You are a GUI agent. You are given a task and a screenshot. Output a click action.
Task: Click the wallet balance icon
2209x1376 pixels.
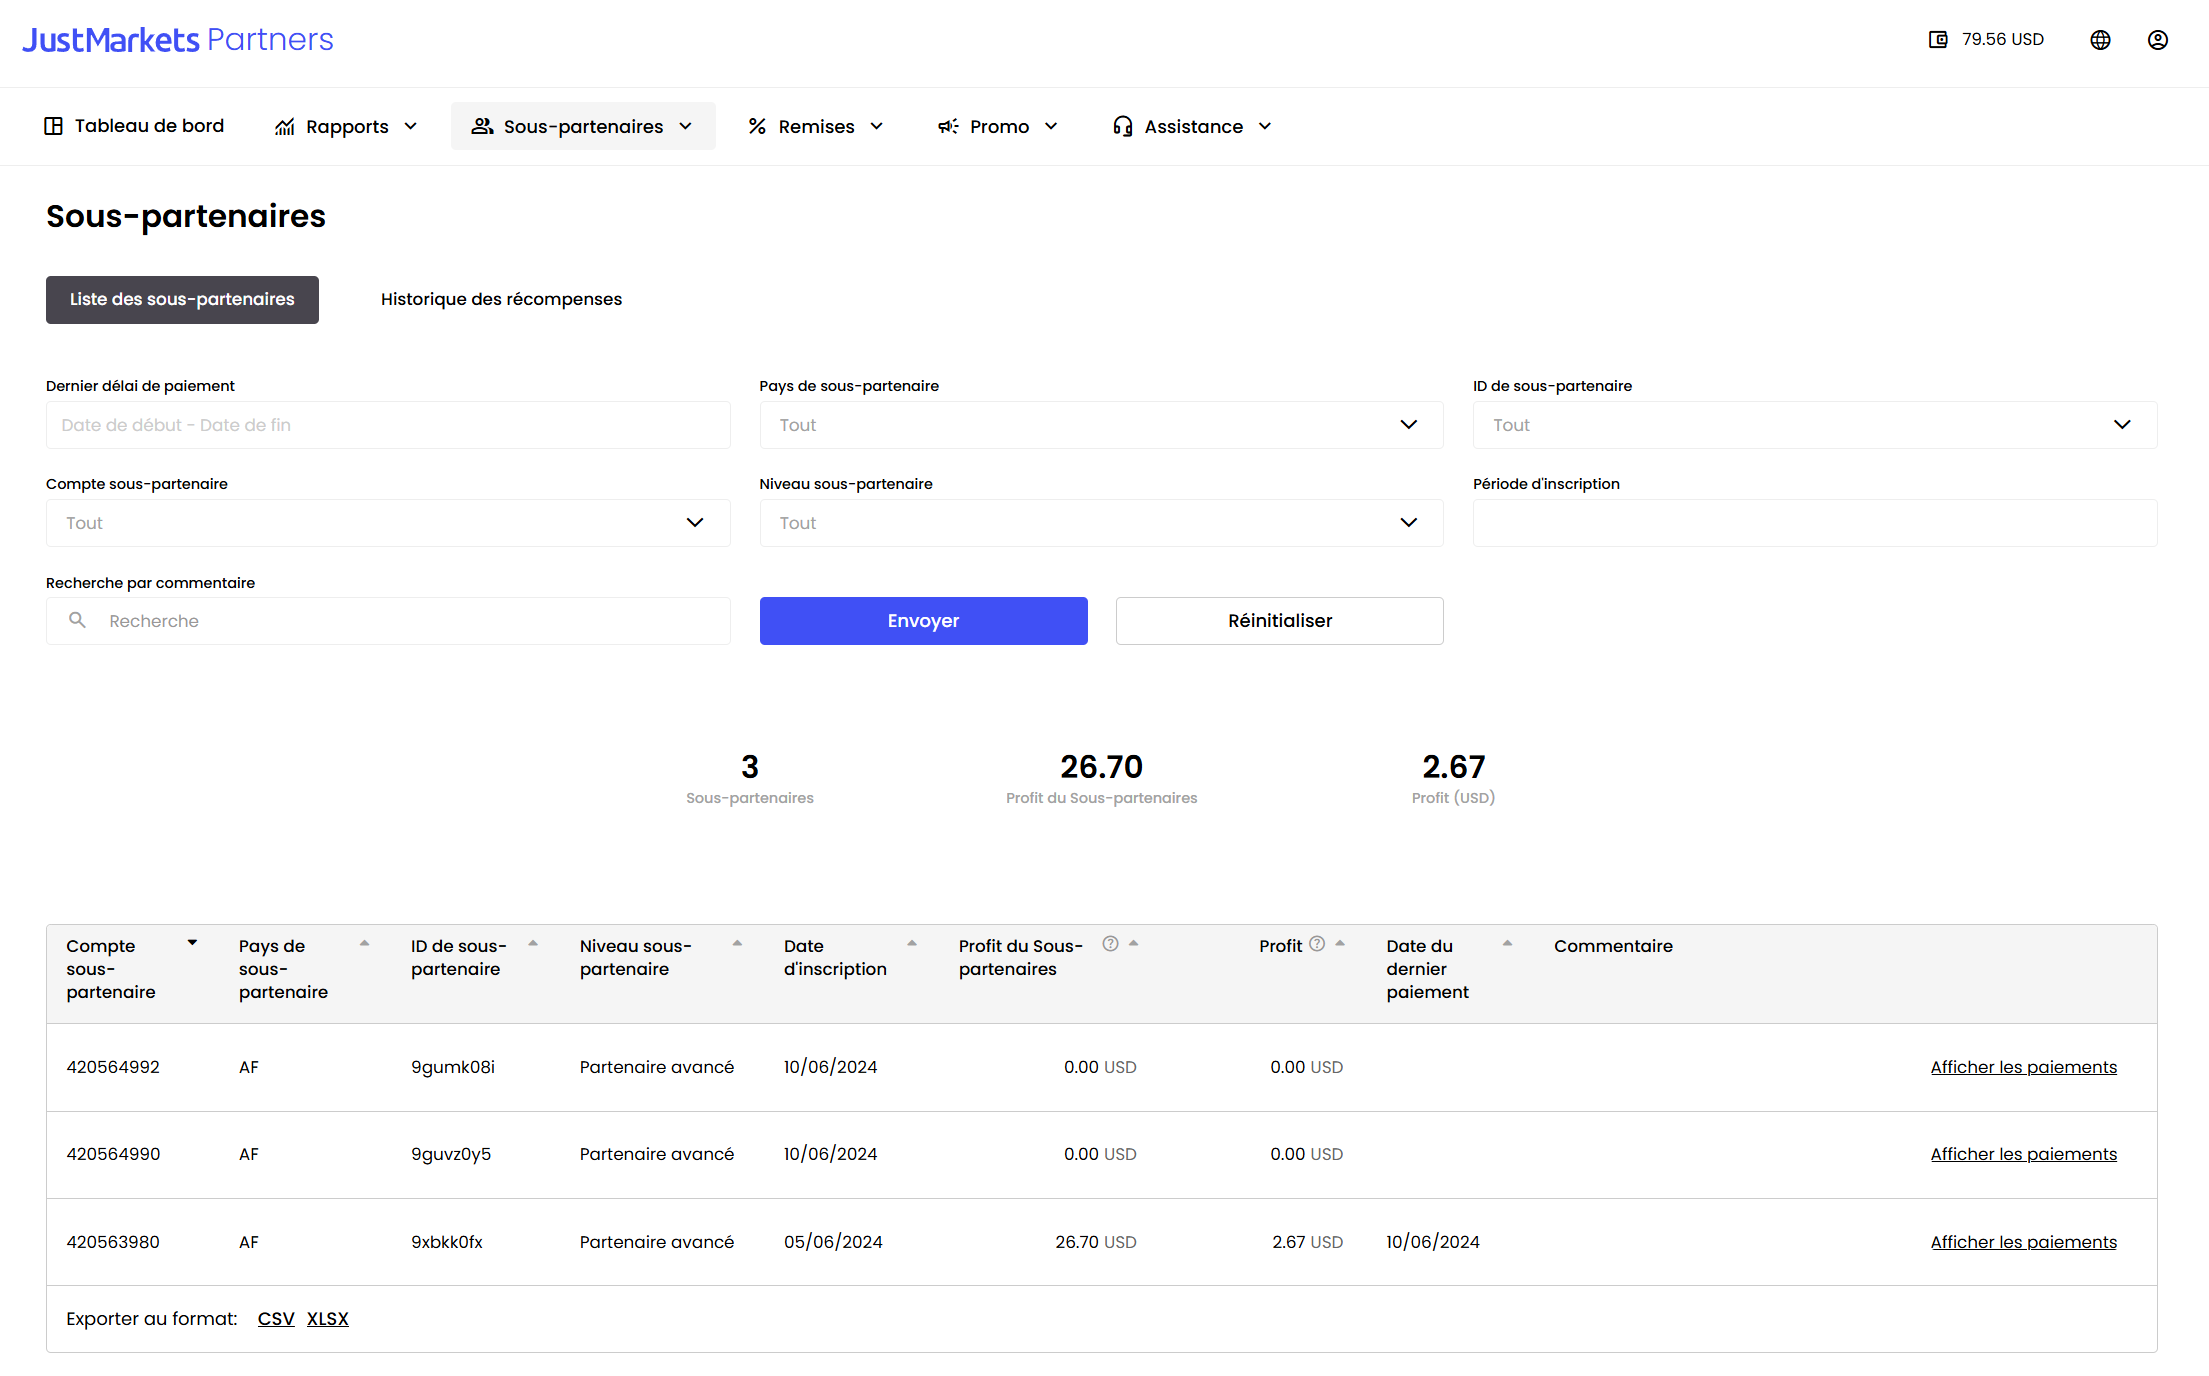pyautogui.click(x=1938, y=40)
